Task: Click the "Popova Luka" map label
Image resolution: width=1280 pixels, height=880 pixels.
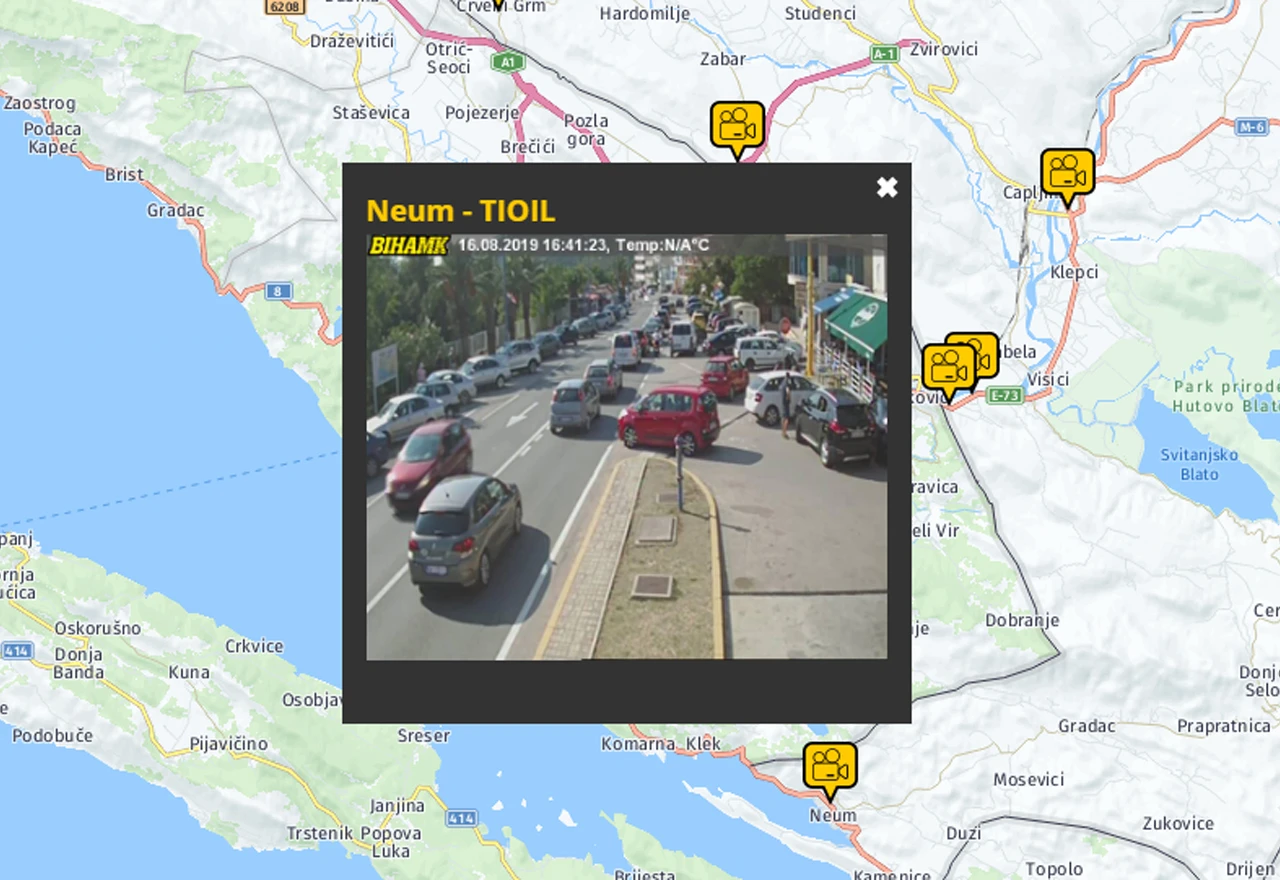Action: point(391,842)
